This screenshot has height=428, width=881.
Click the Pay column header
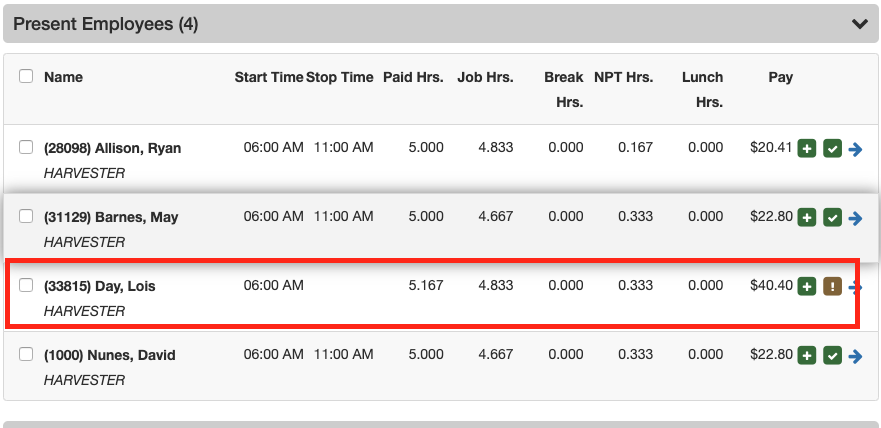coord(780,77)
